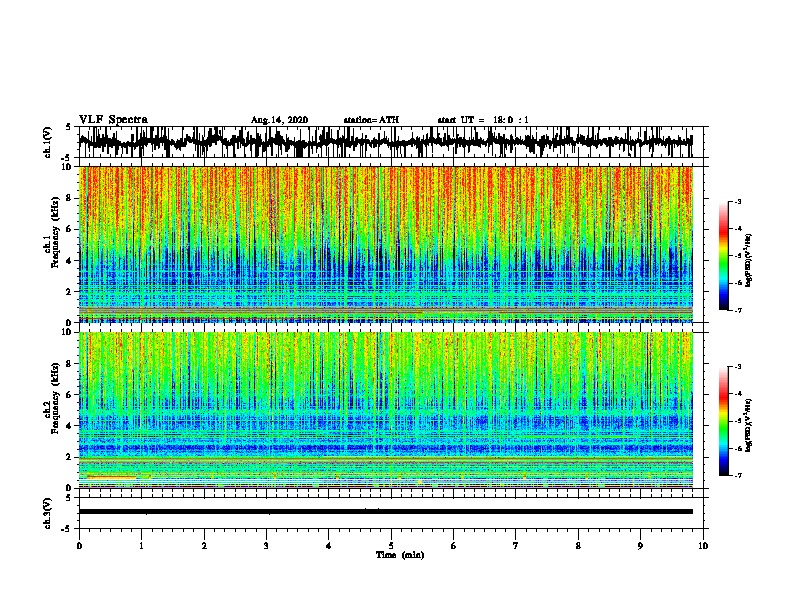This screenshot has width=792, height=612.
Task: Click time axis tick label 8
Action: tap(578, 545)
